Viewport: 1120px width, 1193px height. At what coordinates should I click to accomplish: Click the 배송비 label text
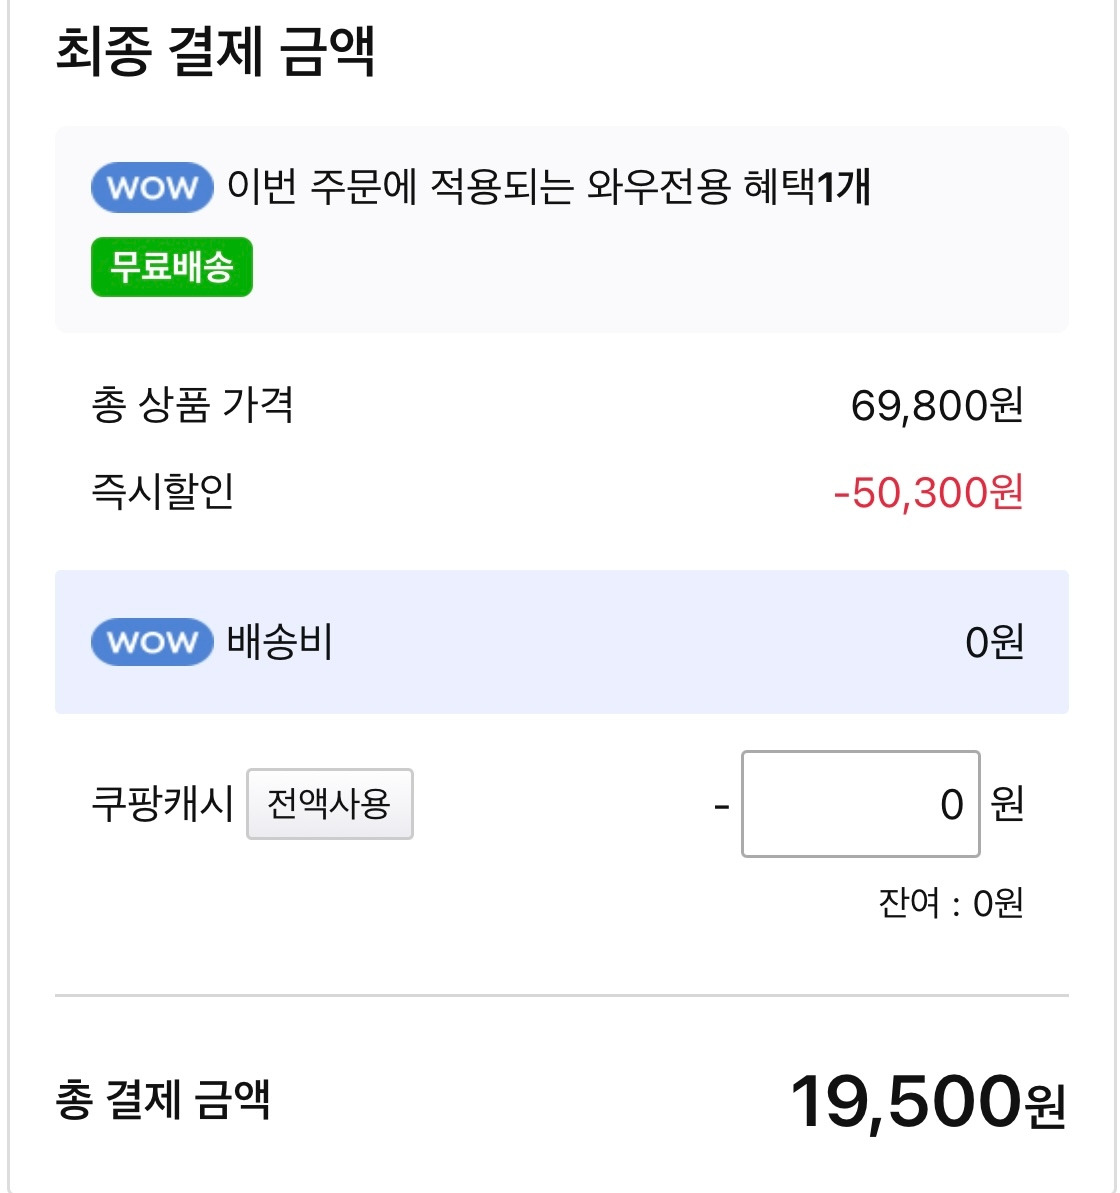(279, 641)
